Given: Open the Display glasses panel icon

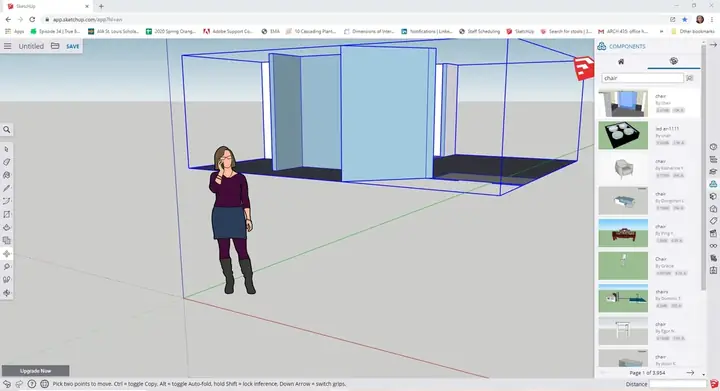Looking at the screenshot, I should tap(713, 246).
